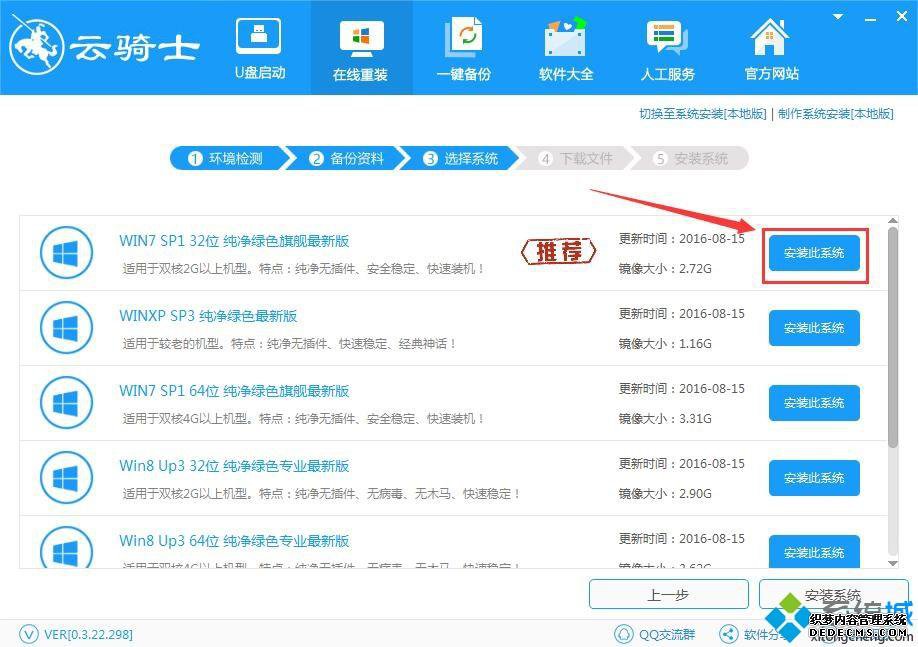Open WIN7 SP1 32位 纯净绿色旗舰最新版 title
Viewport: 918px width, 647px height.
tap(234, 241)
